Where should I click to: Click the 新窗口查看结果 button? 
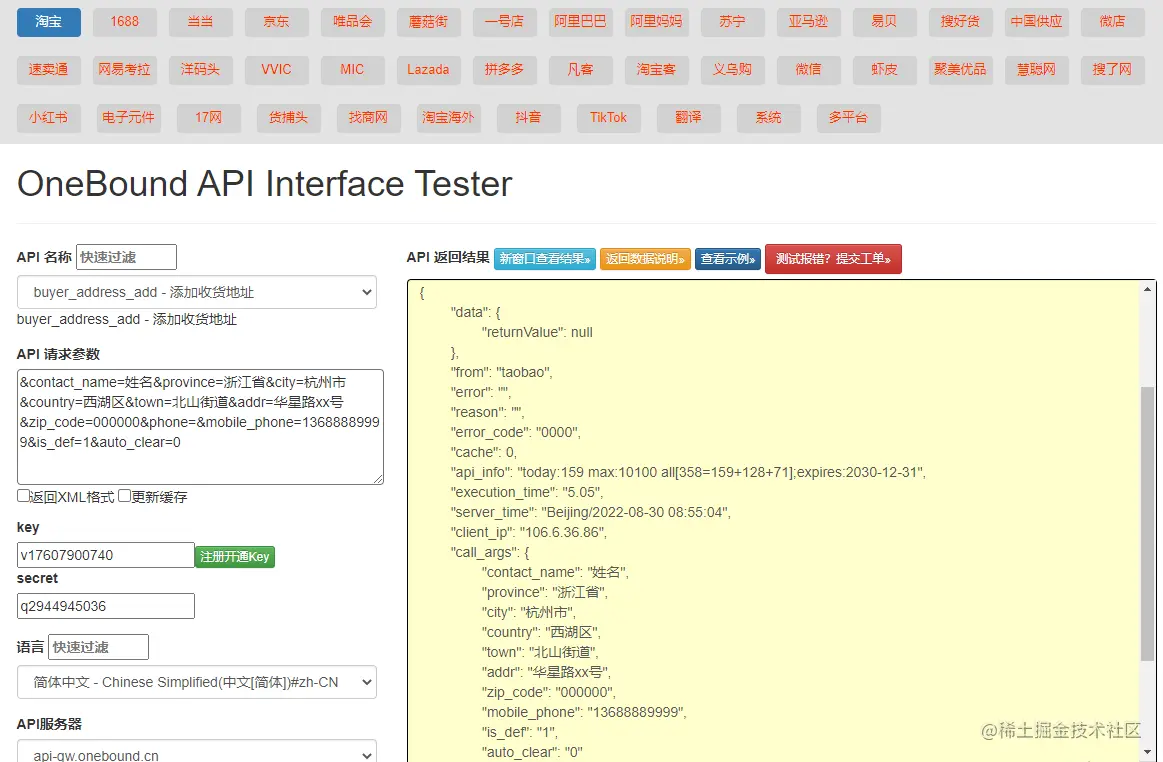click(x=544, y=259)
